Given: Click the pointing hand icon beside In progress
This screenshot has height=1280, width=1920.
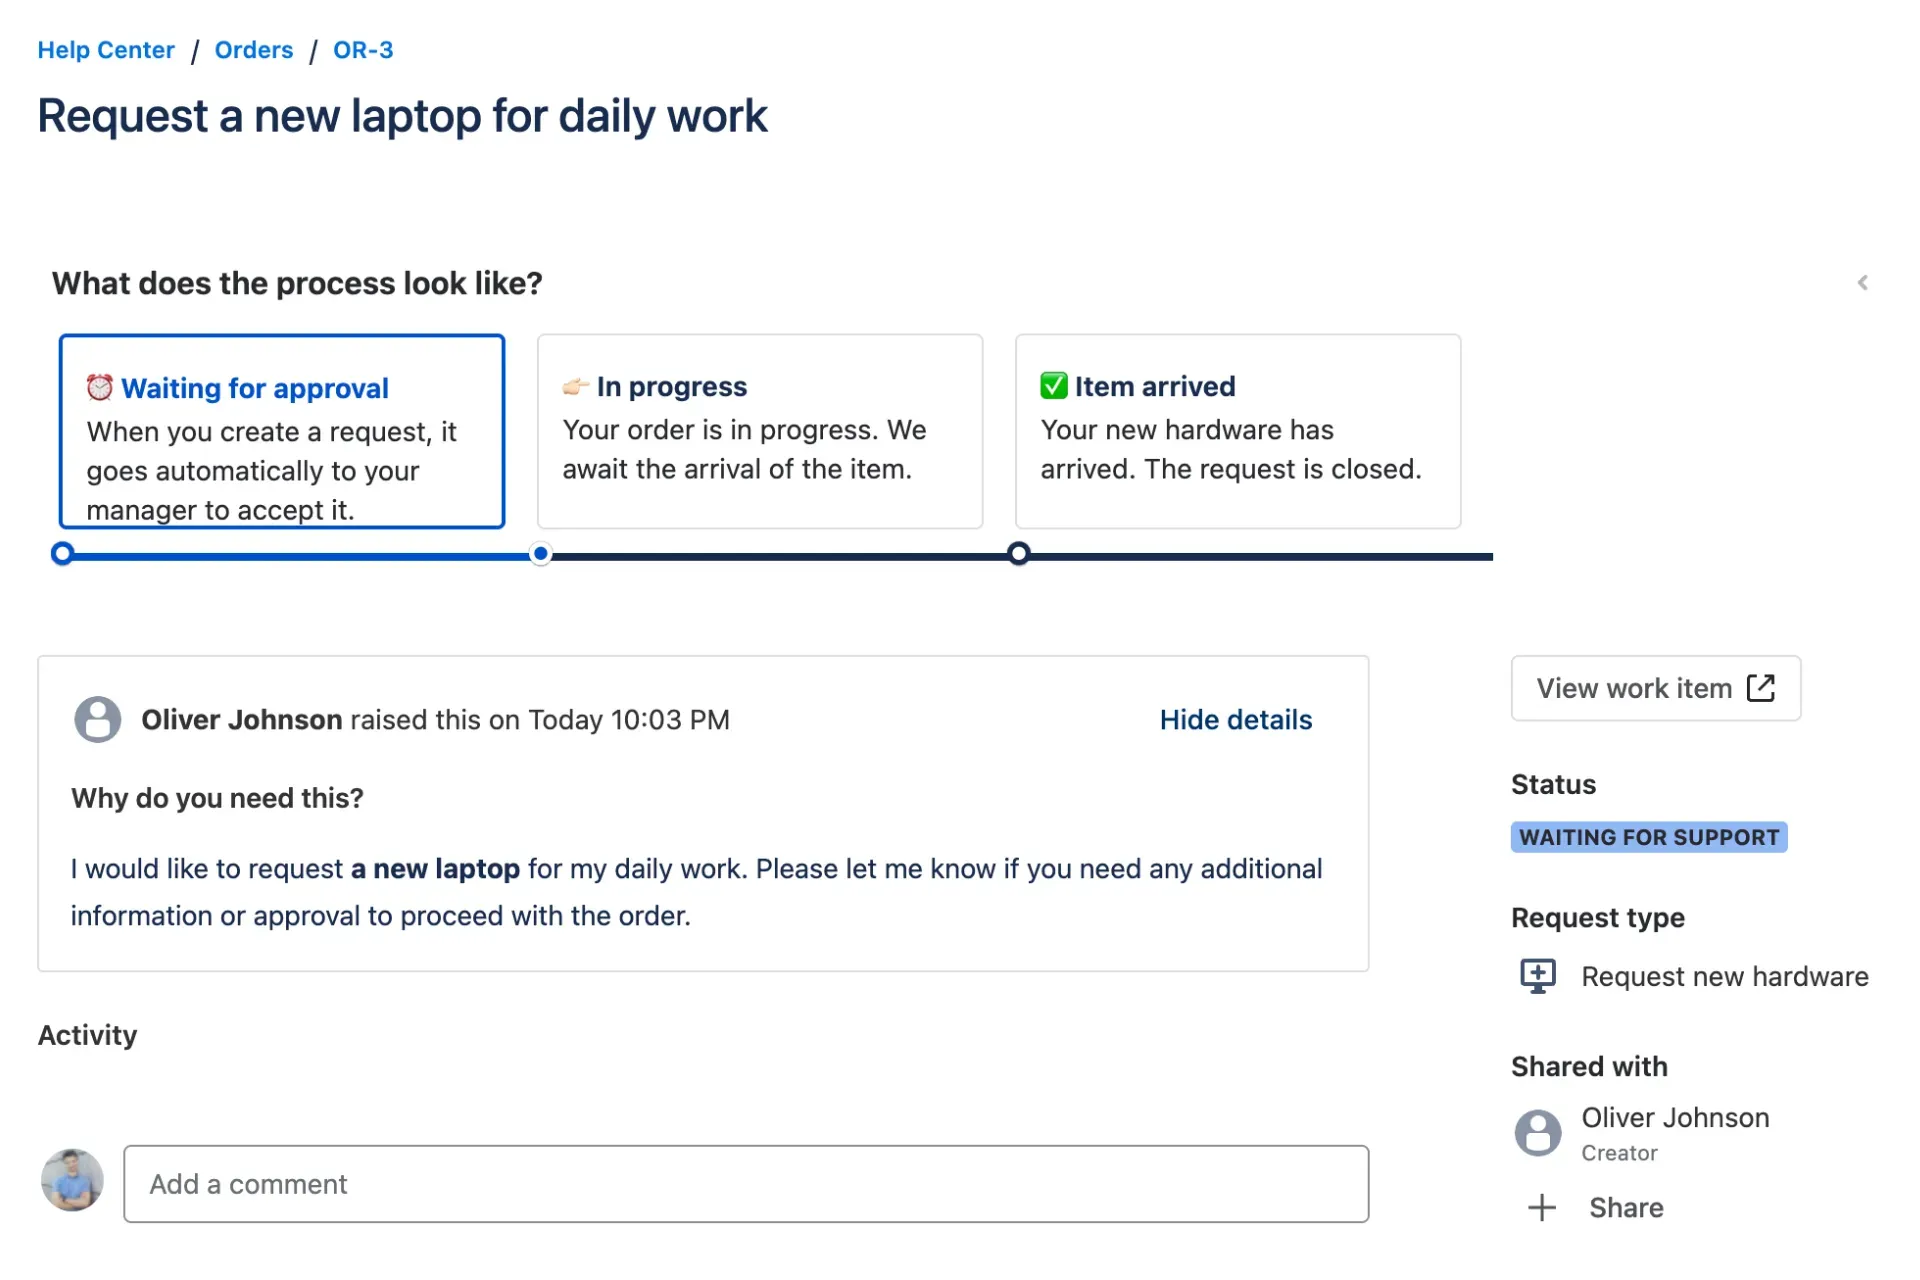Looking at the screenshot, I should point(575,386).
